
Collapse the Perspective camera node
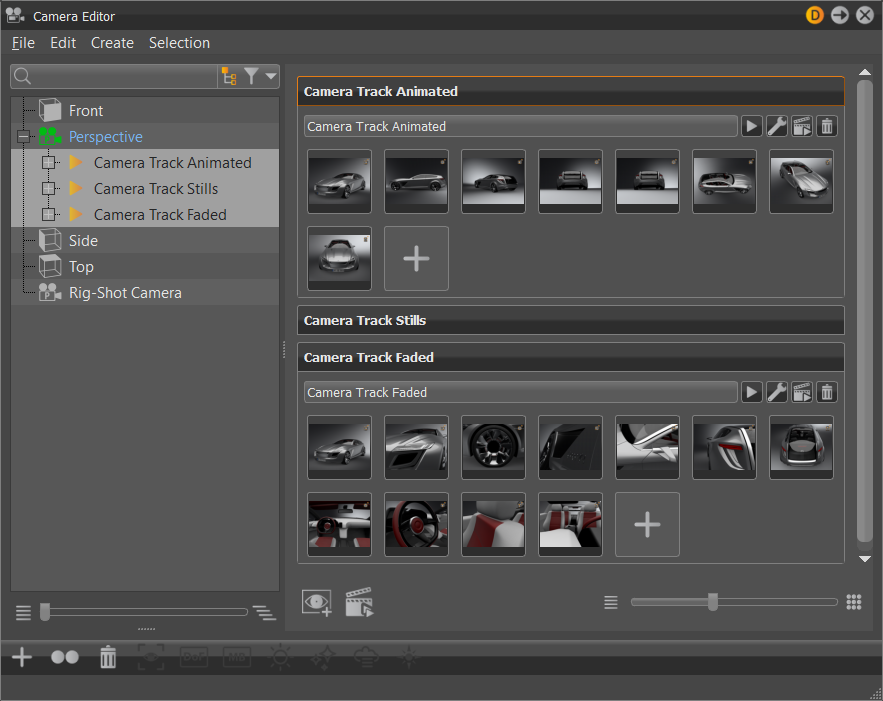click(x=23, y=137)
